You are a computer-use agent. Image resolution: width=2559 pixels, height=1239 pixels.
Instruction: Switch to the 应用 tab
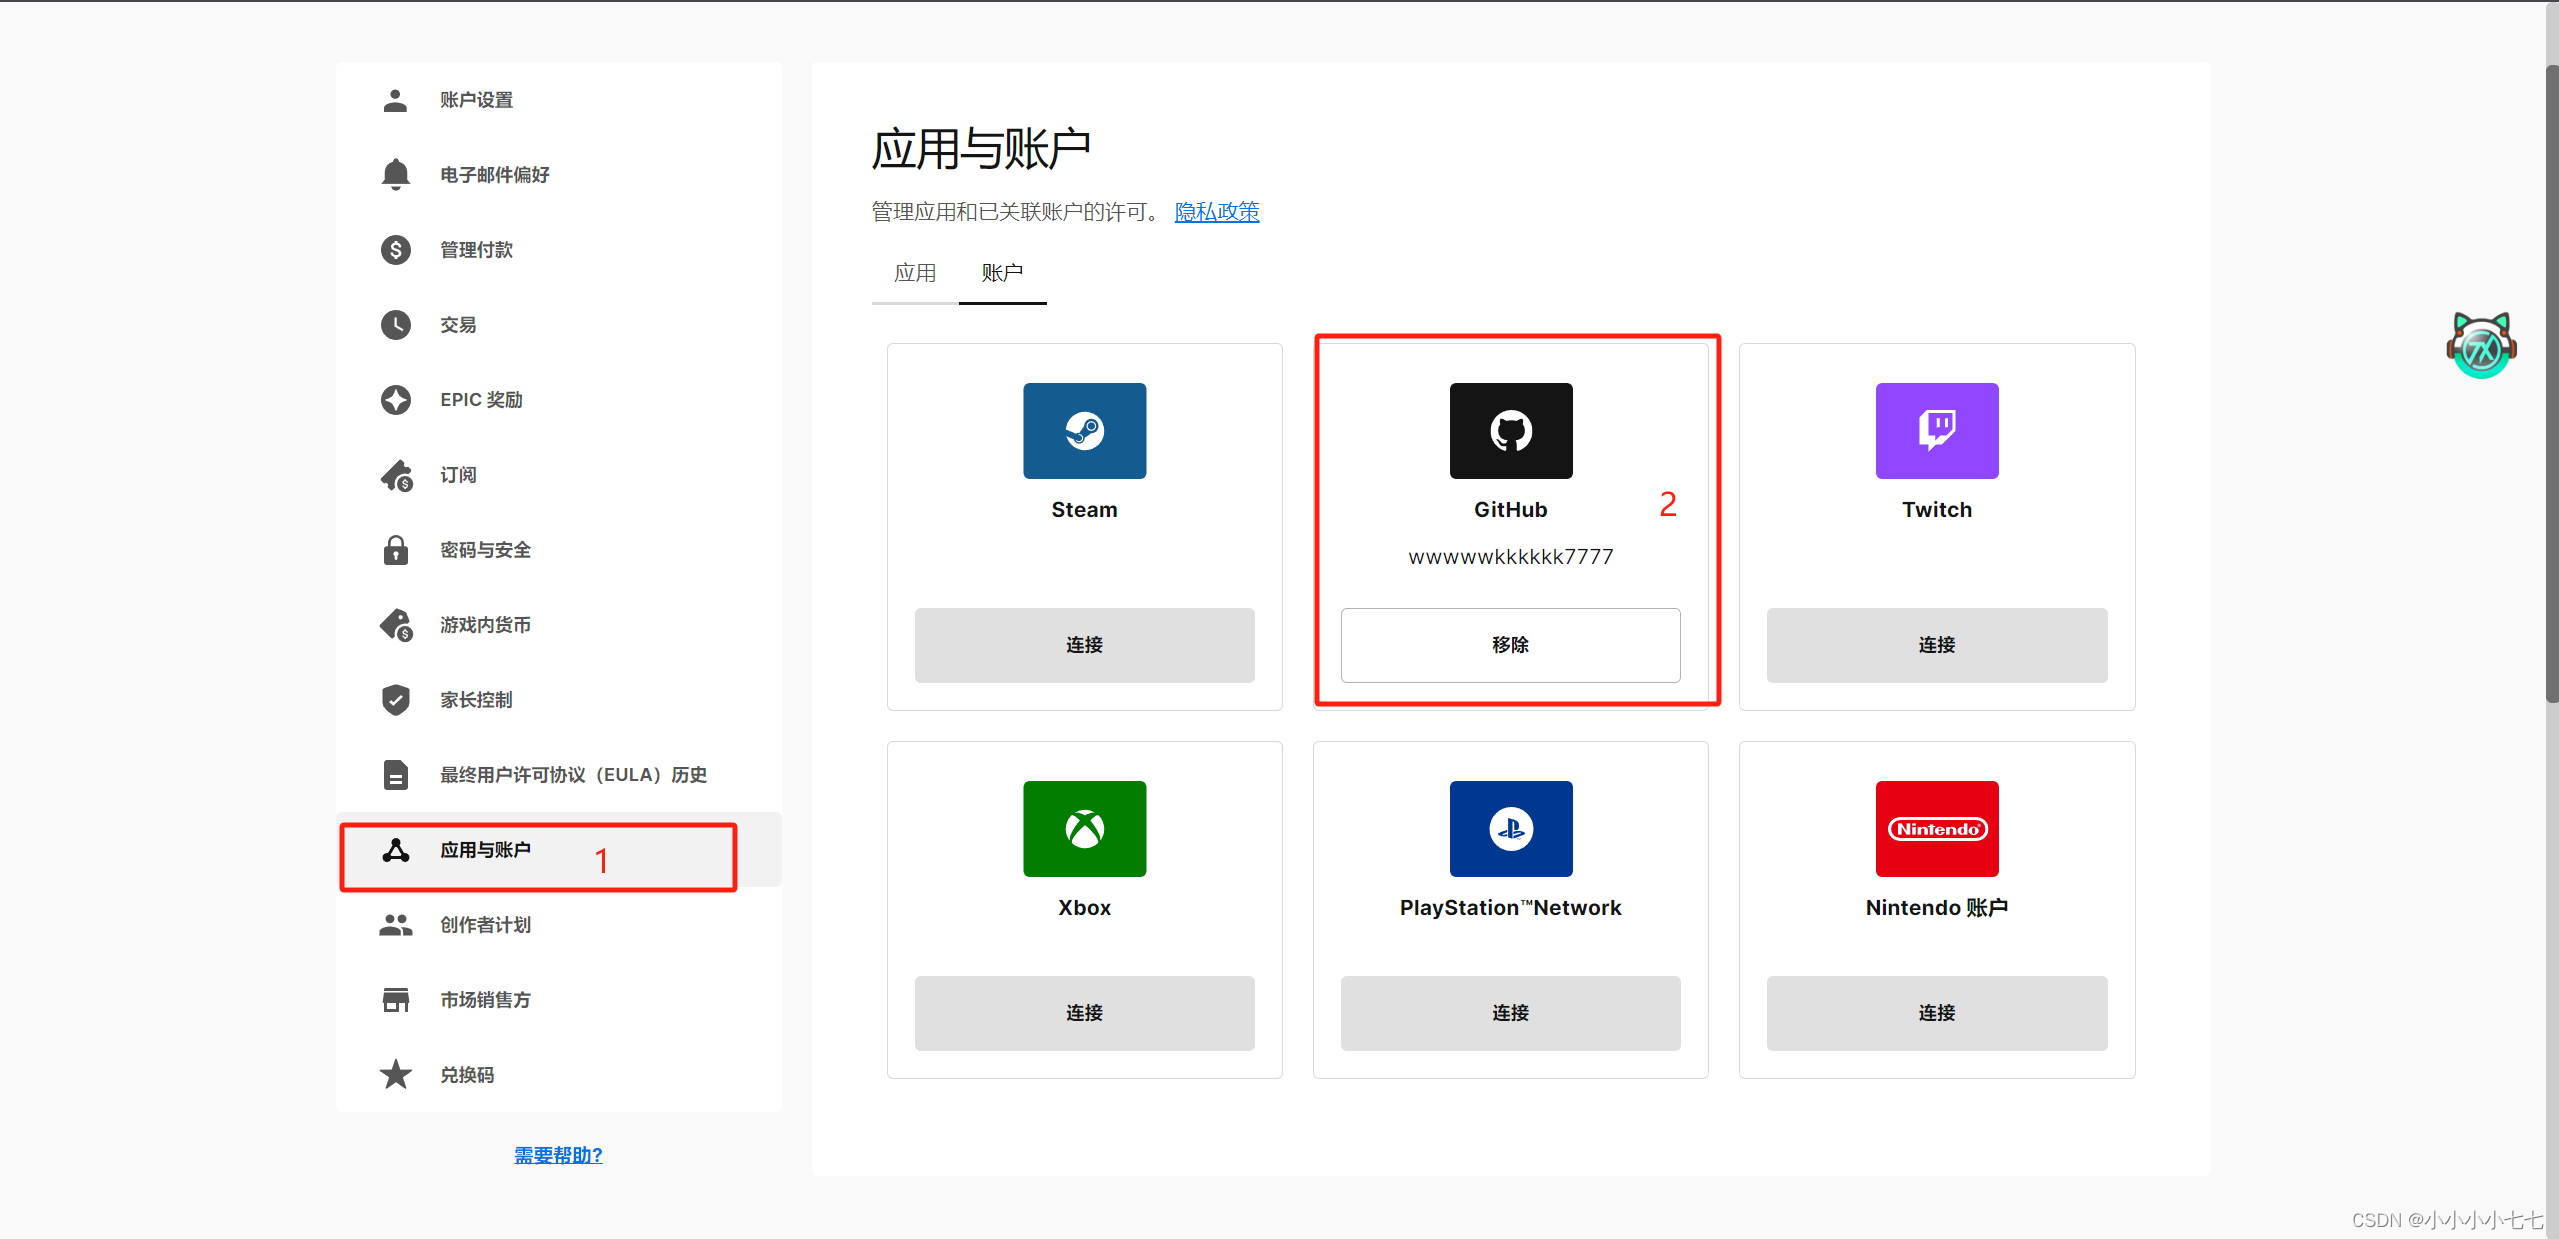coord(915,273)
